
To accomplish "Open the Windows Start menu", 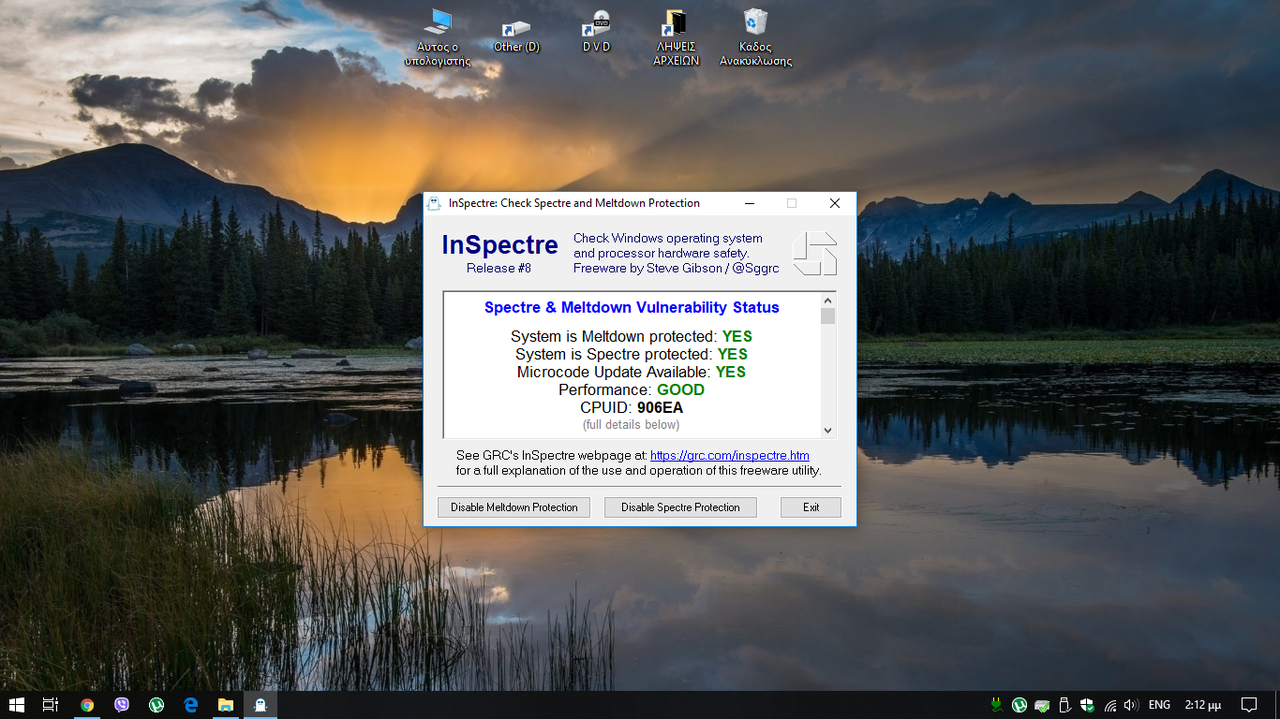I will tap(17, 705).
